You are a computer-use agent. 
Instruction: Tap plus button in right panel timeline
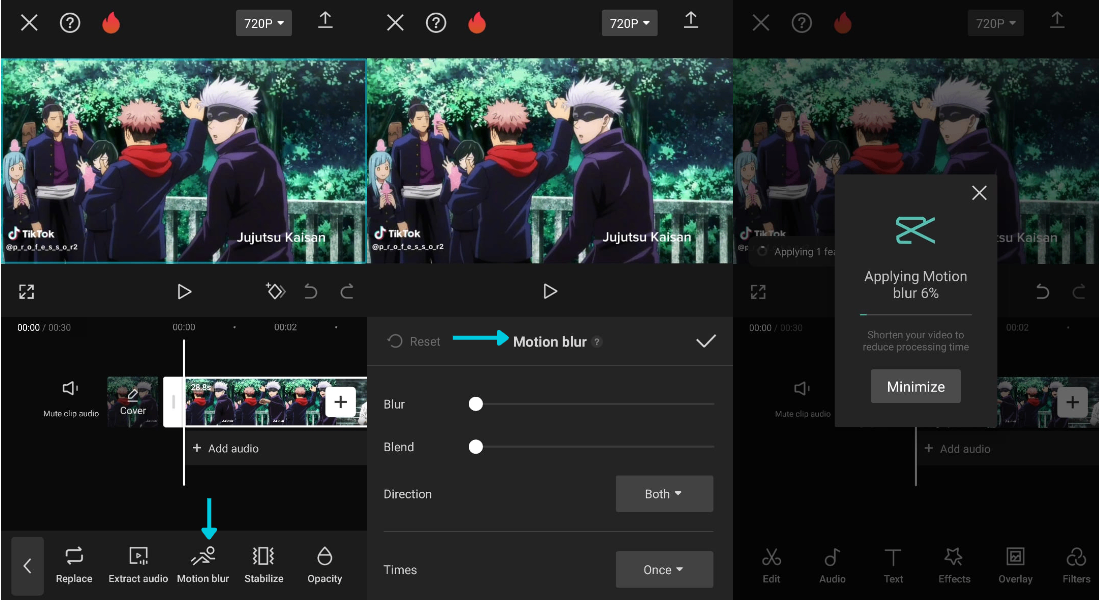click(1072, 402)
